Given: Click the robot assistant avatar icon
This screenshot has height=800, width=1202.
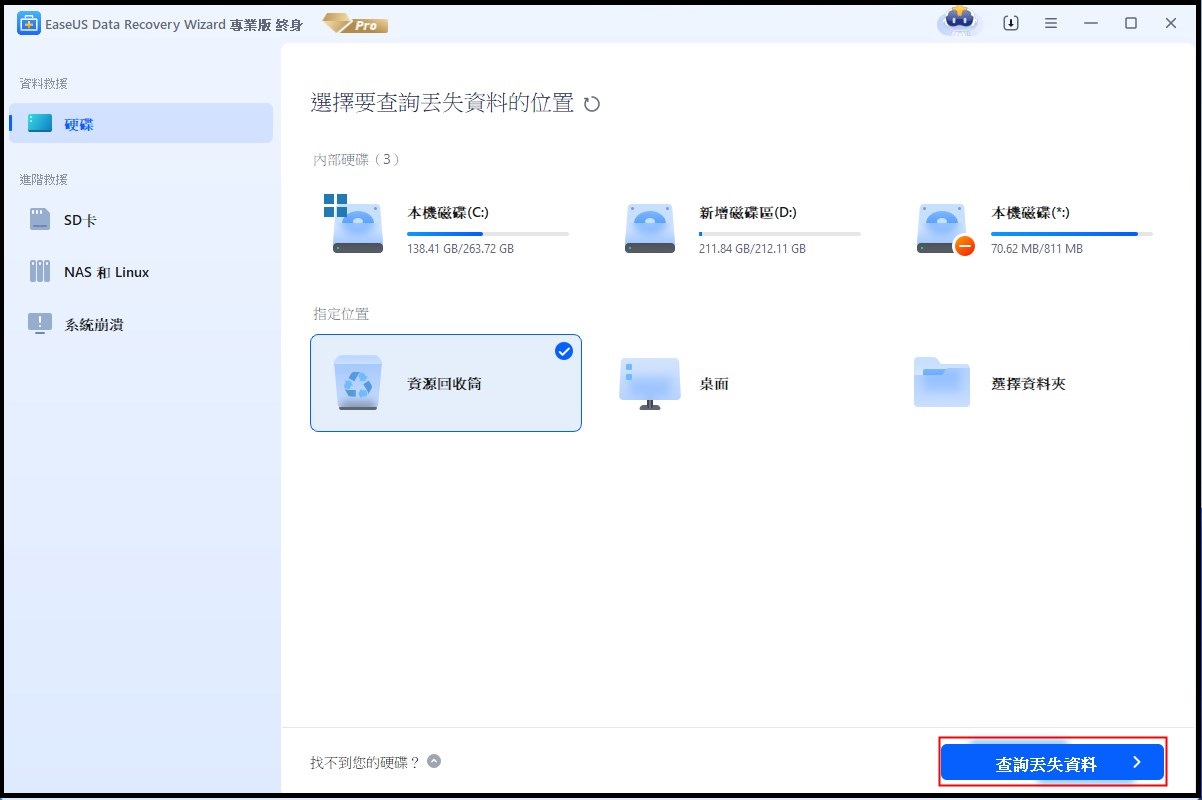Looking at the screenshot, I should [959, 22].
